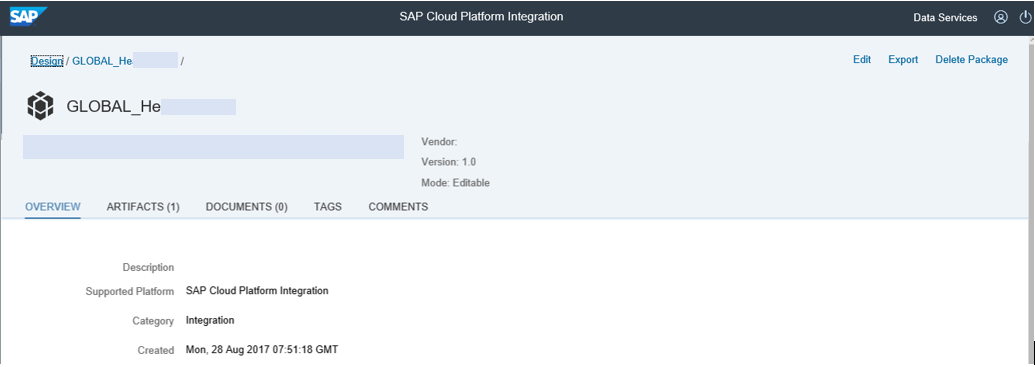Export the integration package

903,59
